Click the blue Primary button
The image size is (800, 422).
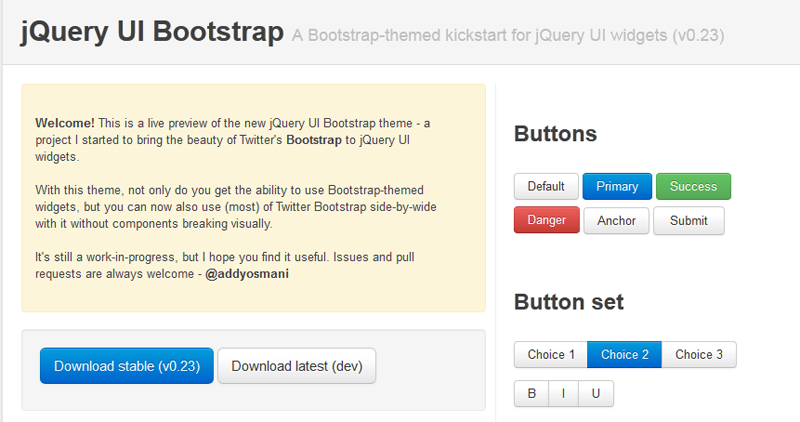[617, 186]
